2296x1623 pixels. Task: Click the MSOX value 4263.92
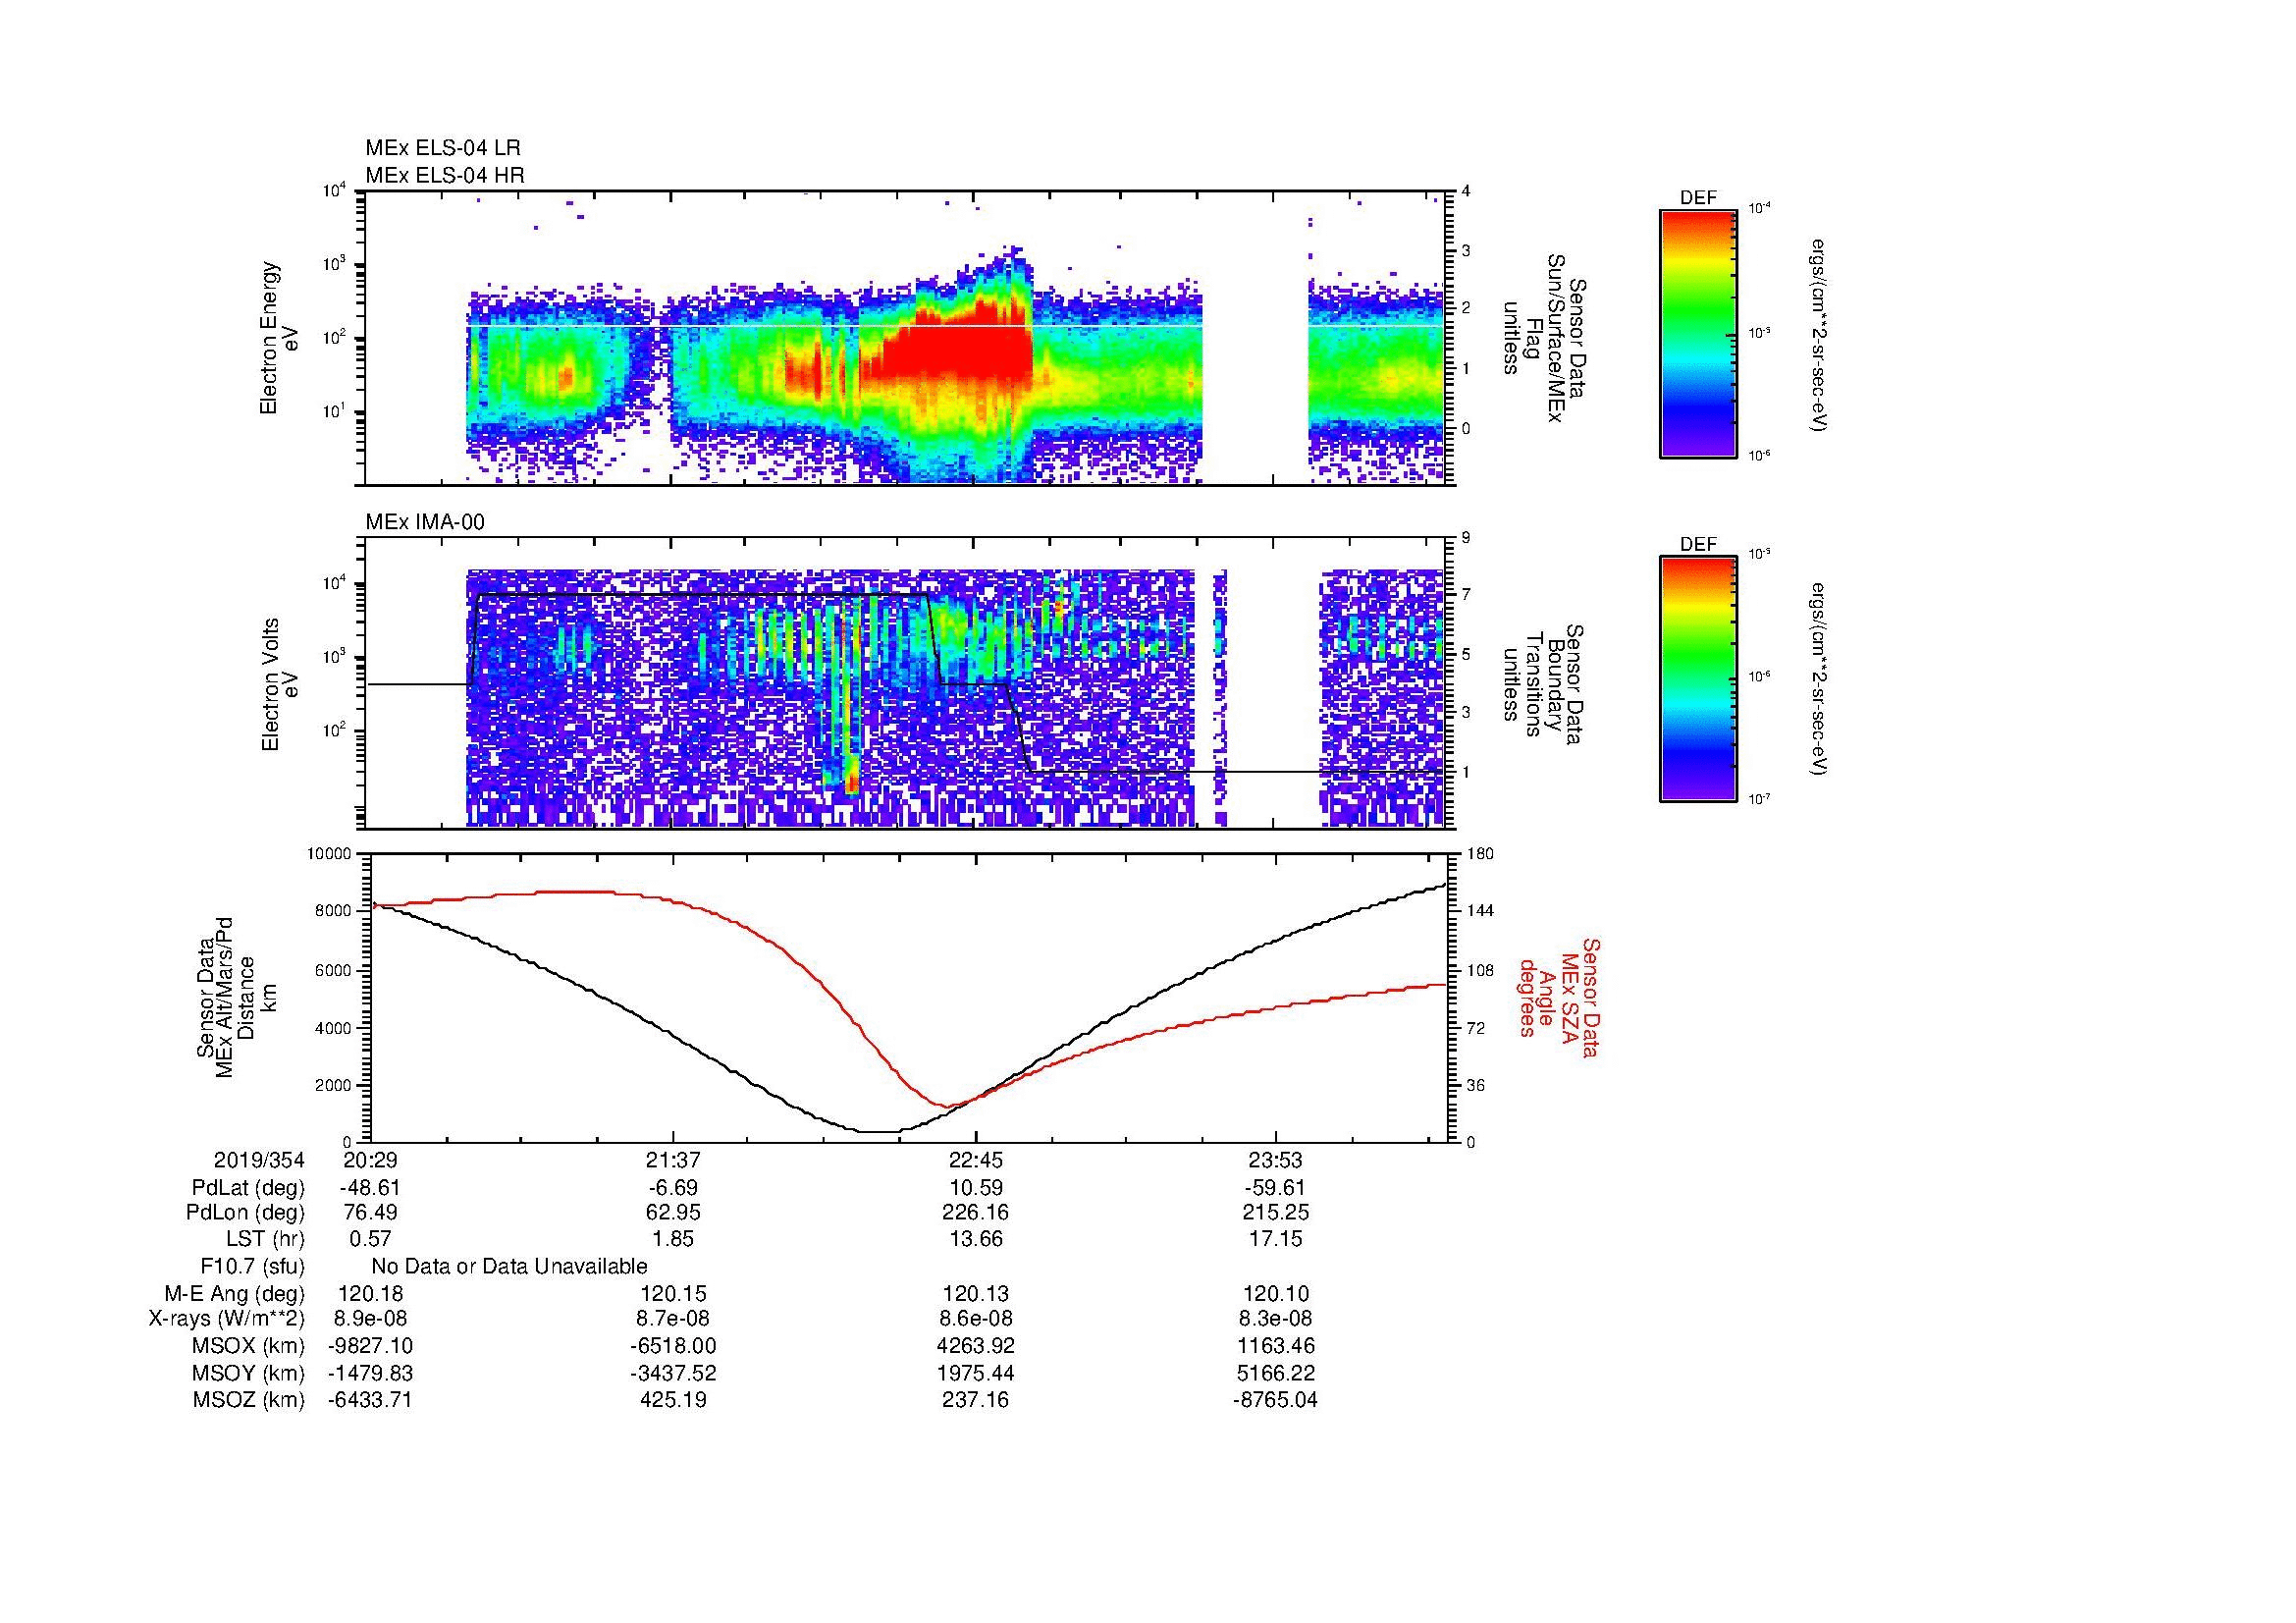coord(976,1346)
